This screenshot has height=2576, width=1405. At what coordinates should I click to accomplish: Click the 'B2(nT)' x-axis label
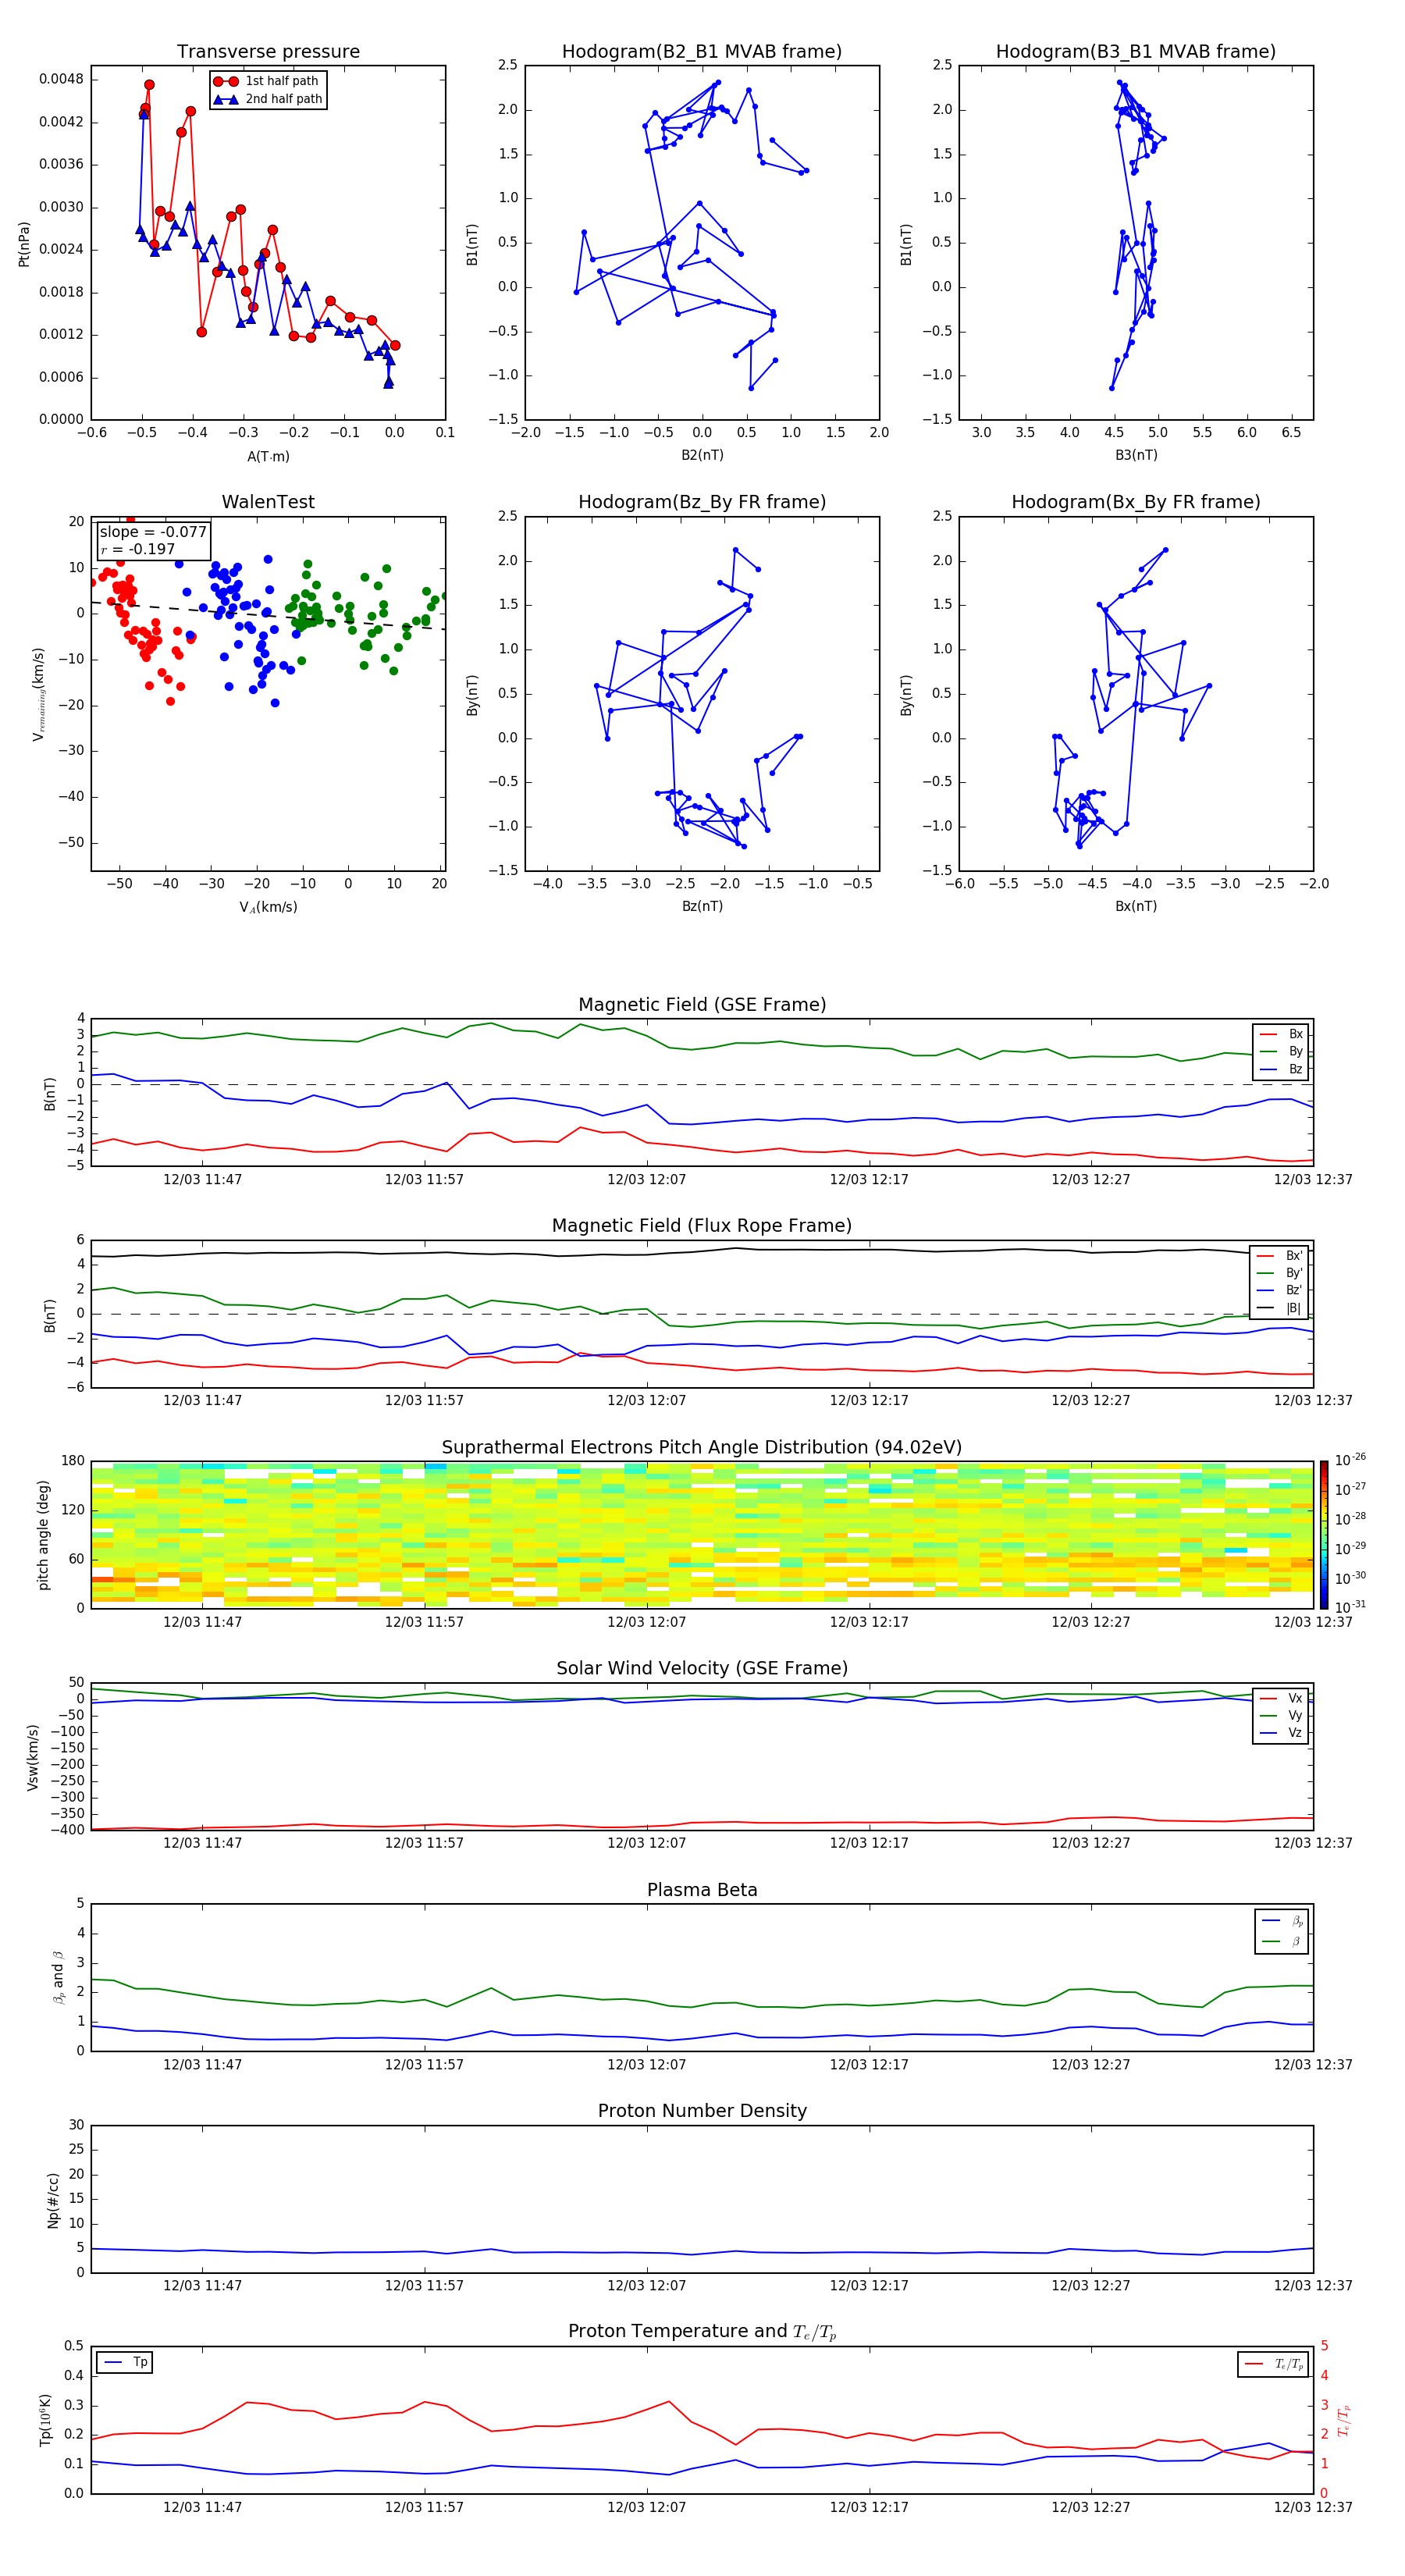point(702,455)
